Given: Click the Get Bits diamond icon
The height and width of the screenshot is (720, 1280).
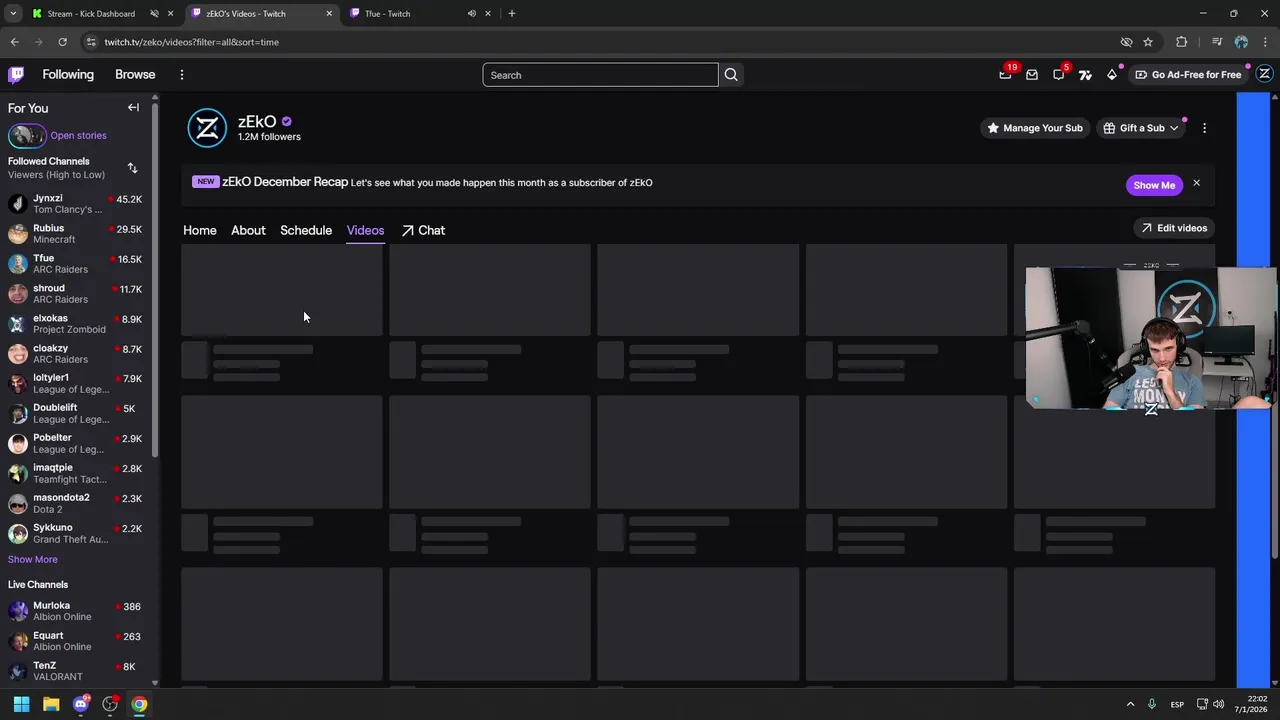Looking at the screenshot, I should (x=1112, y=74).
